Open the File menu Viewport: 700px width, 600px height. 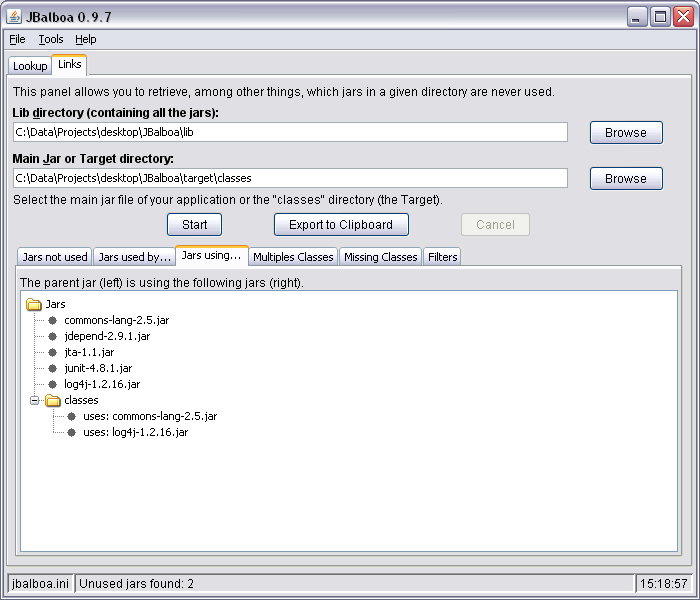tap(17, 39)
